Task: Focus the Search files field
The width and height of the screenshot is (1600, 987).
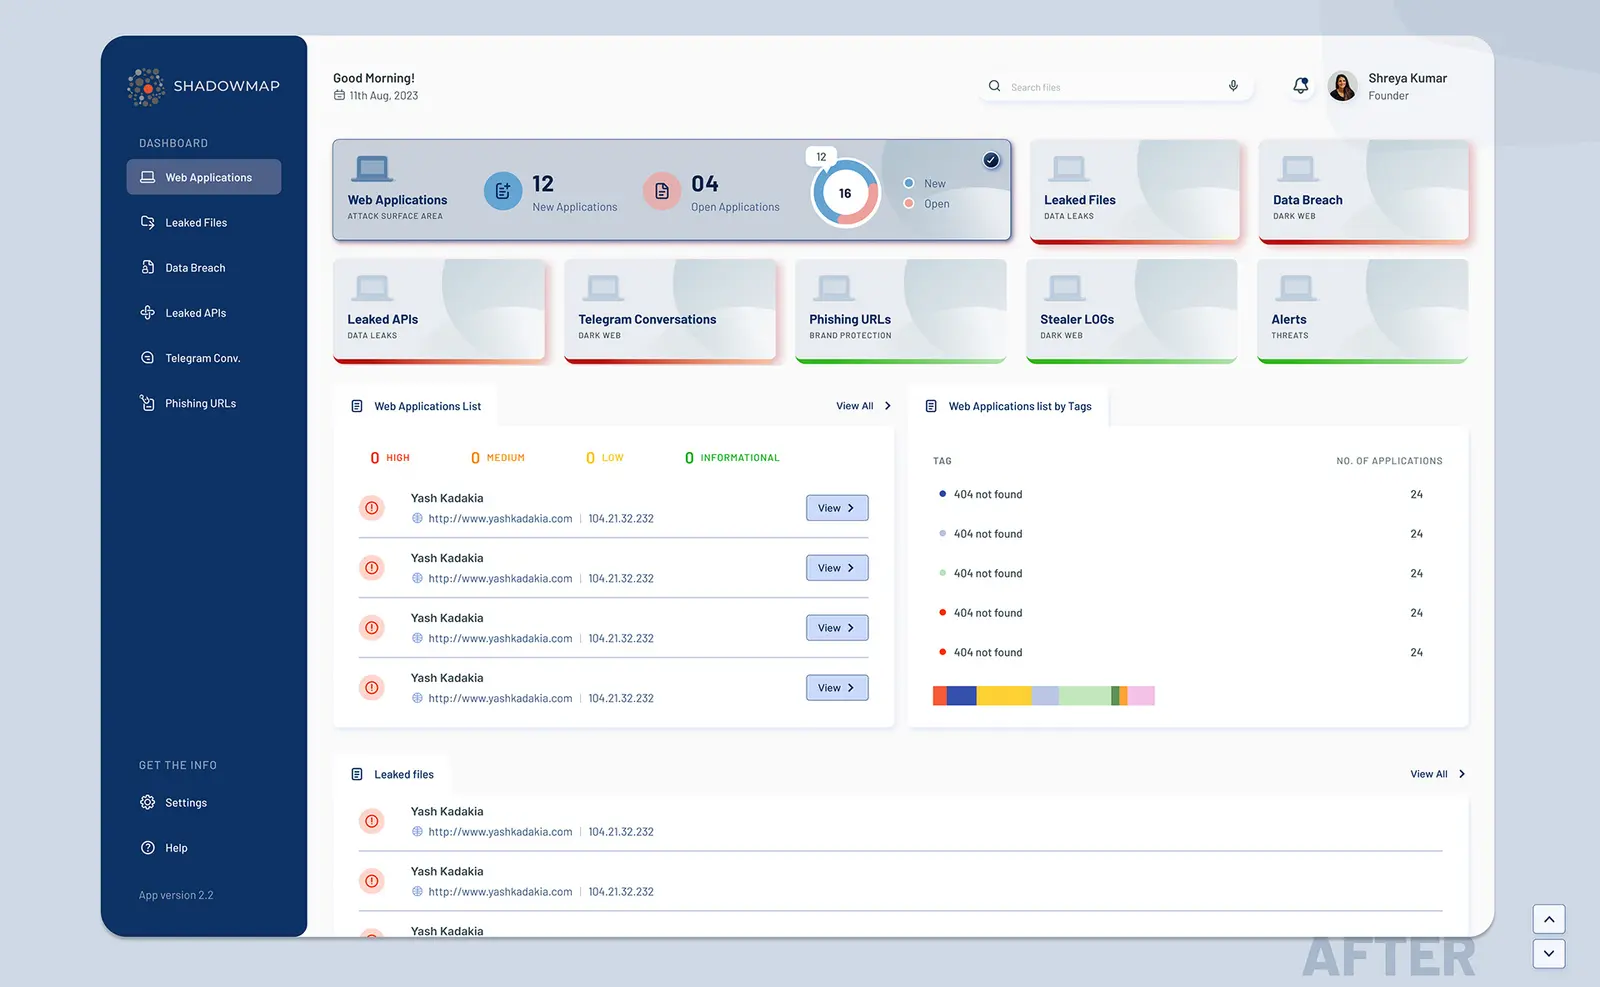Action: point(1115,87)
